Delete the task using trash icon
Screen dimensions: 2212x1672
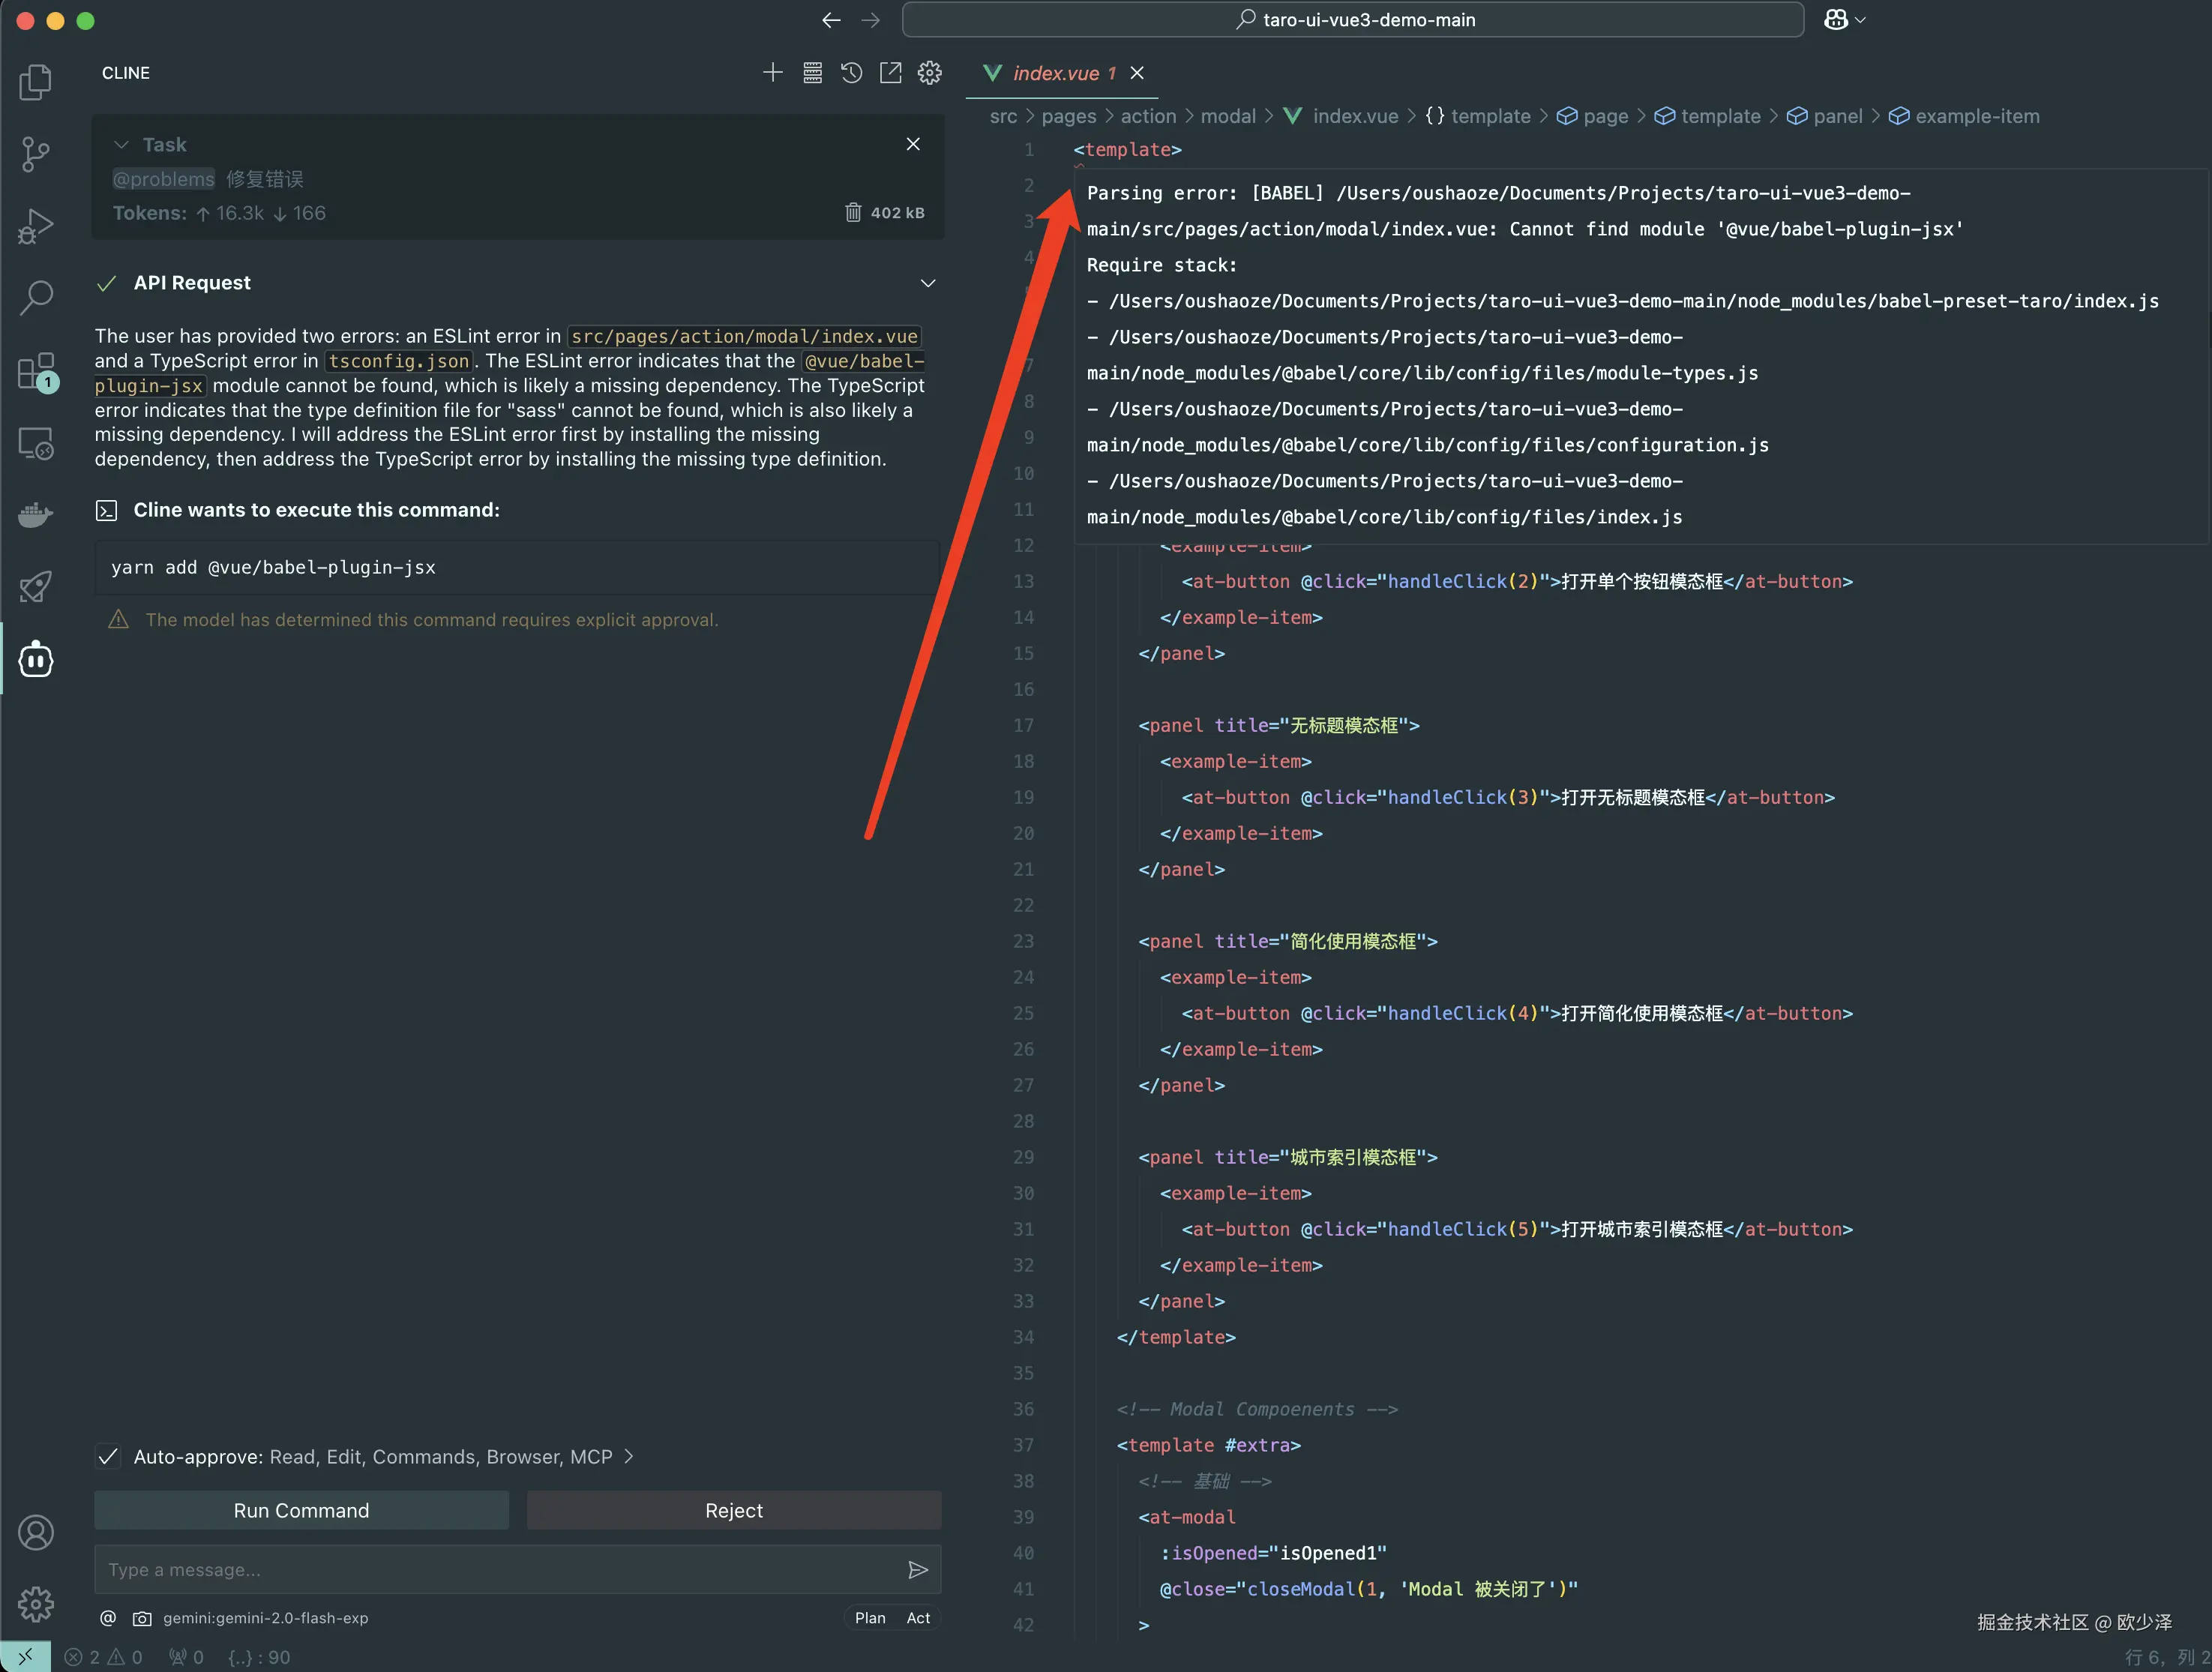853,213
